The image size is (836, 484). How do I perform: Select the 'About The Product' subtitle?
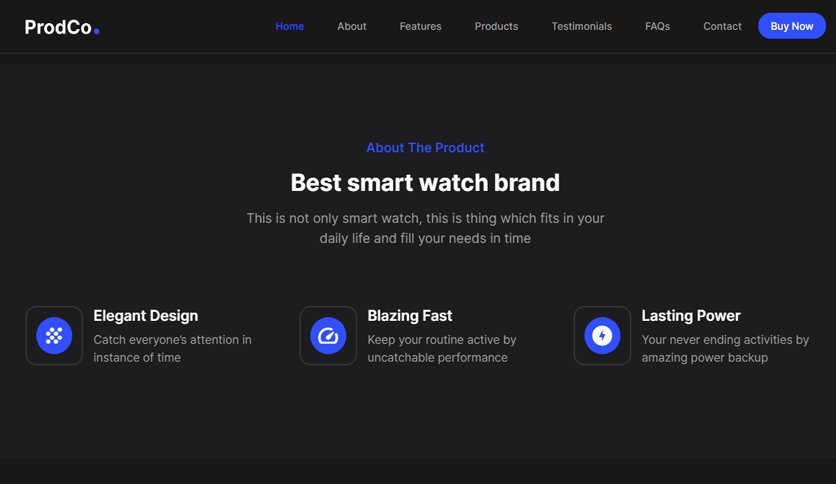point(425,148)
